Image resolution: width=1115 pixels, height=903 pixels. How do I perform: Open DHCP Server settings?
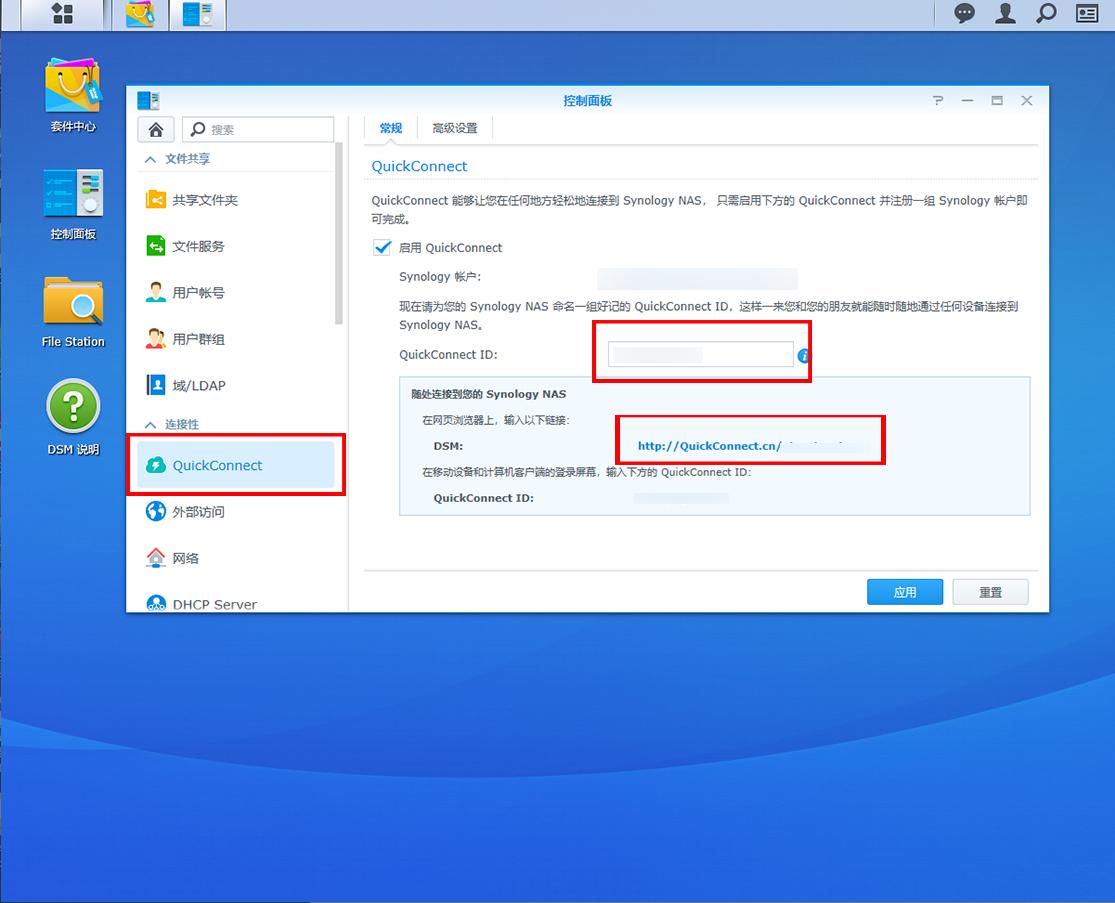214,602
